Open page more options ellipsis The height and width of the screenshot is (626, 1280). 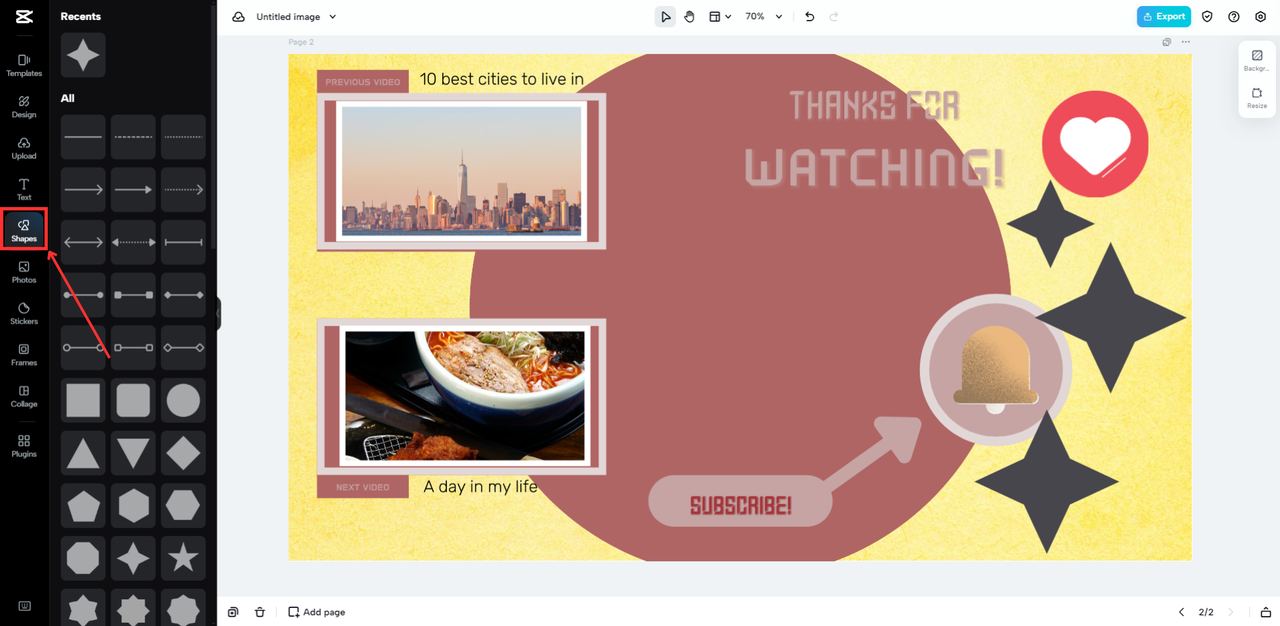point(1186,42)
